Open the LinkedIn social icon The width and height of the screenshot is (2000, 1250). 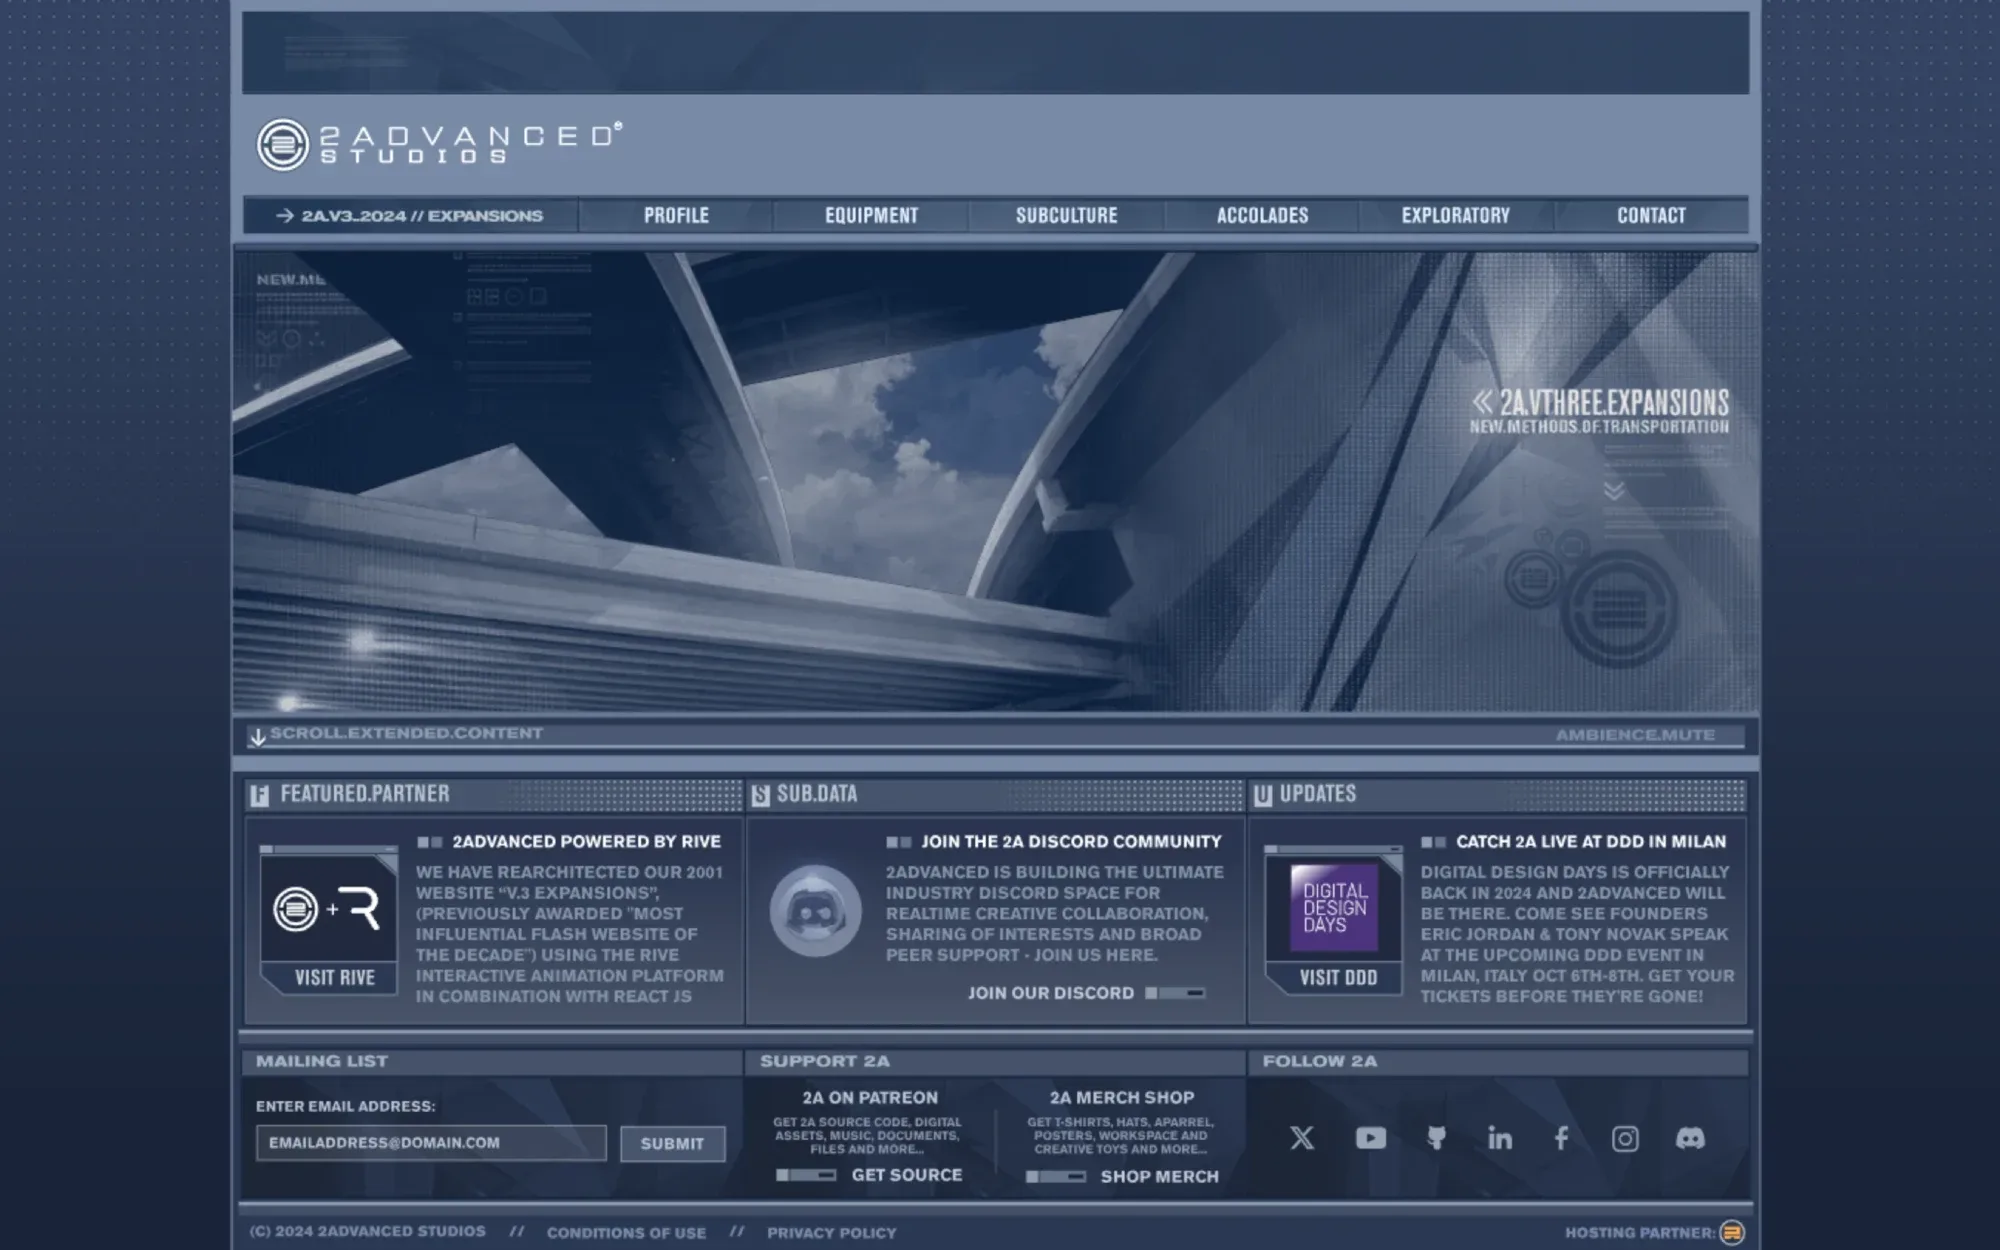[1499, 1138]
